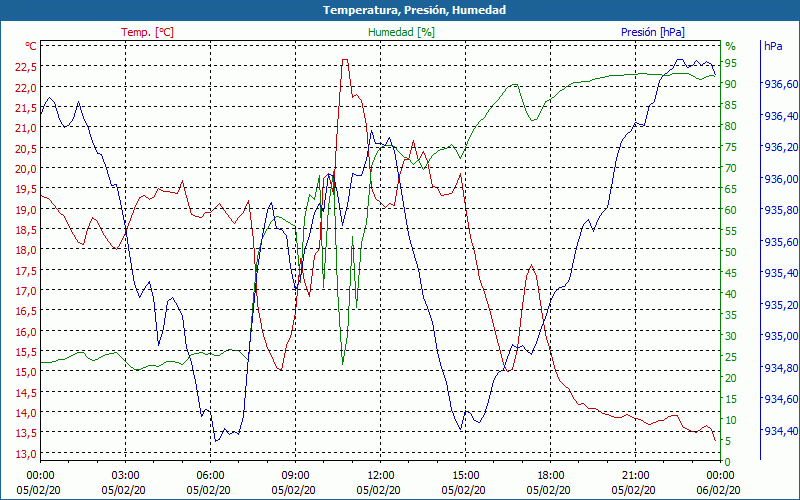Click temperature axis value '21,5'
Viewport: 800px width, 500px height.
pyautogui.click(x=27, y=107)
